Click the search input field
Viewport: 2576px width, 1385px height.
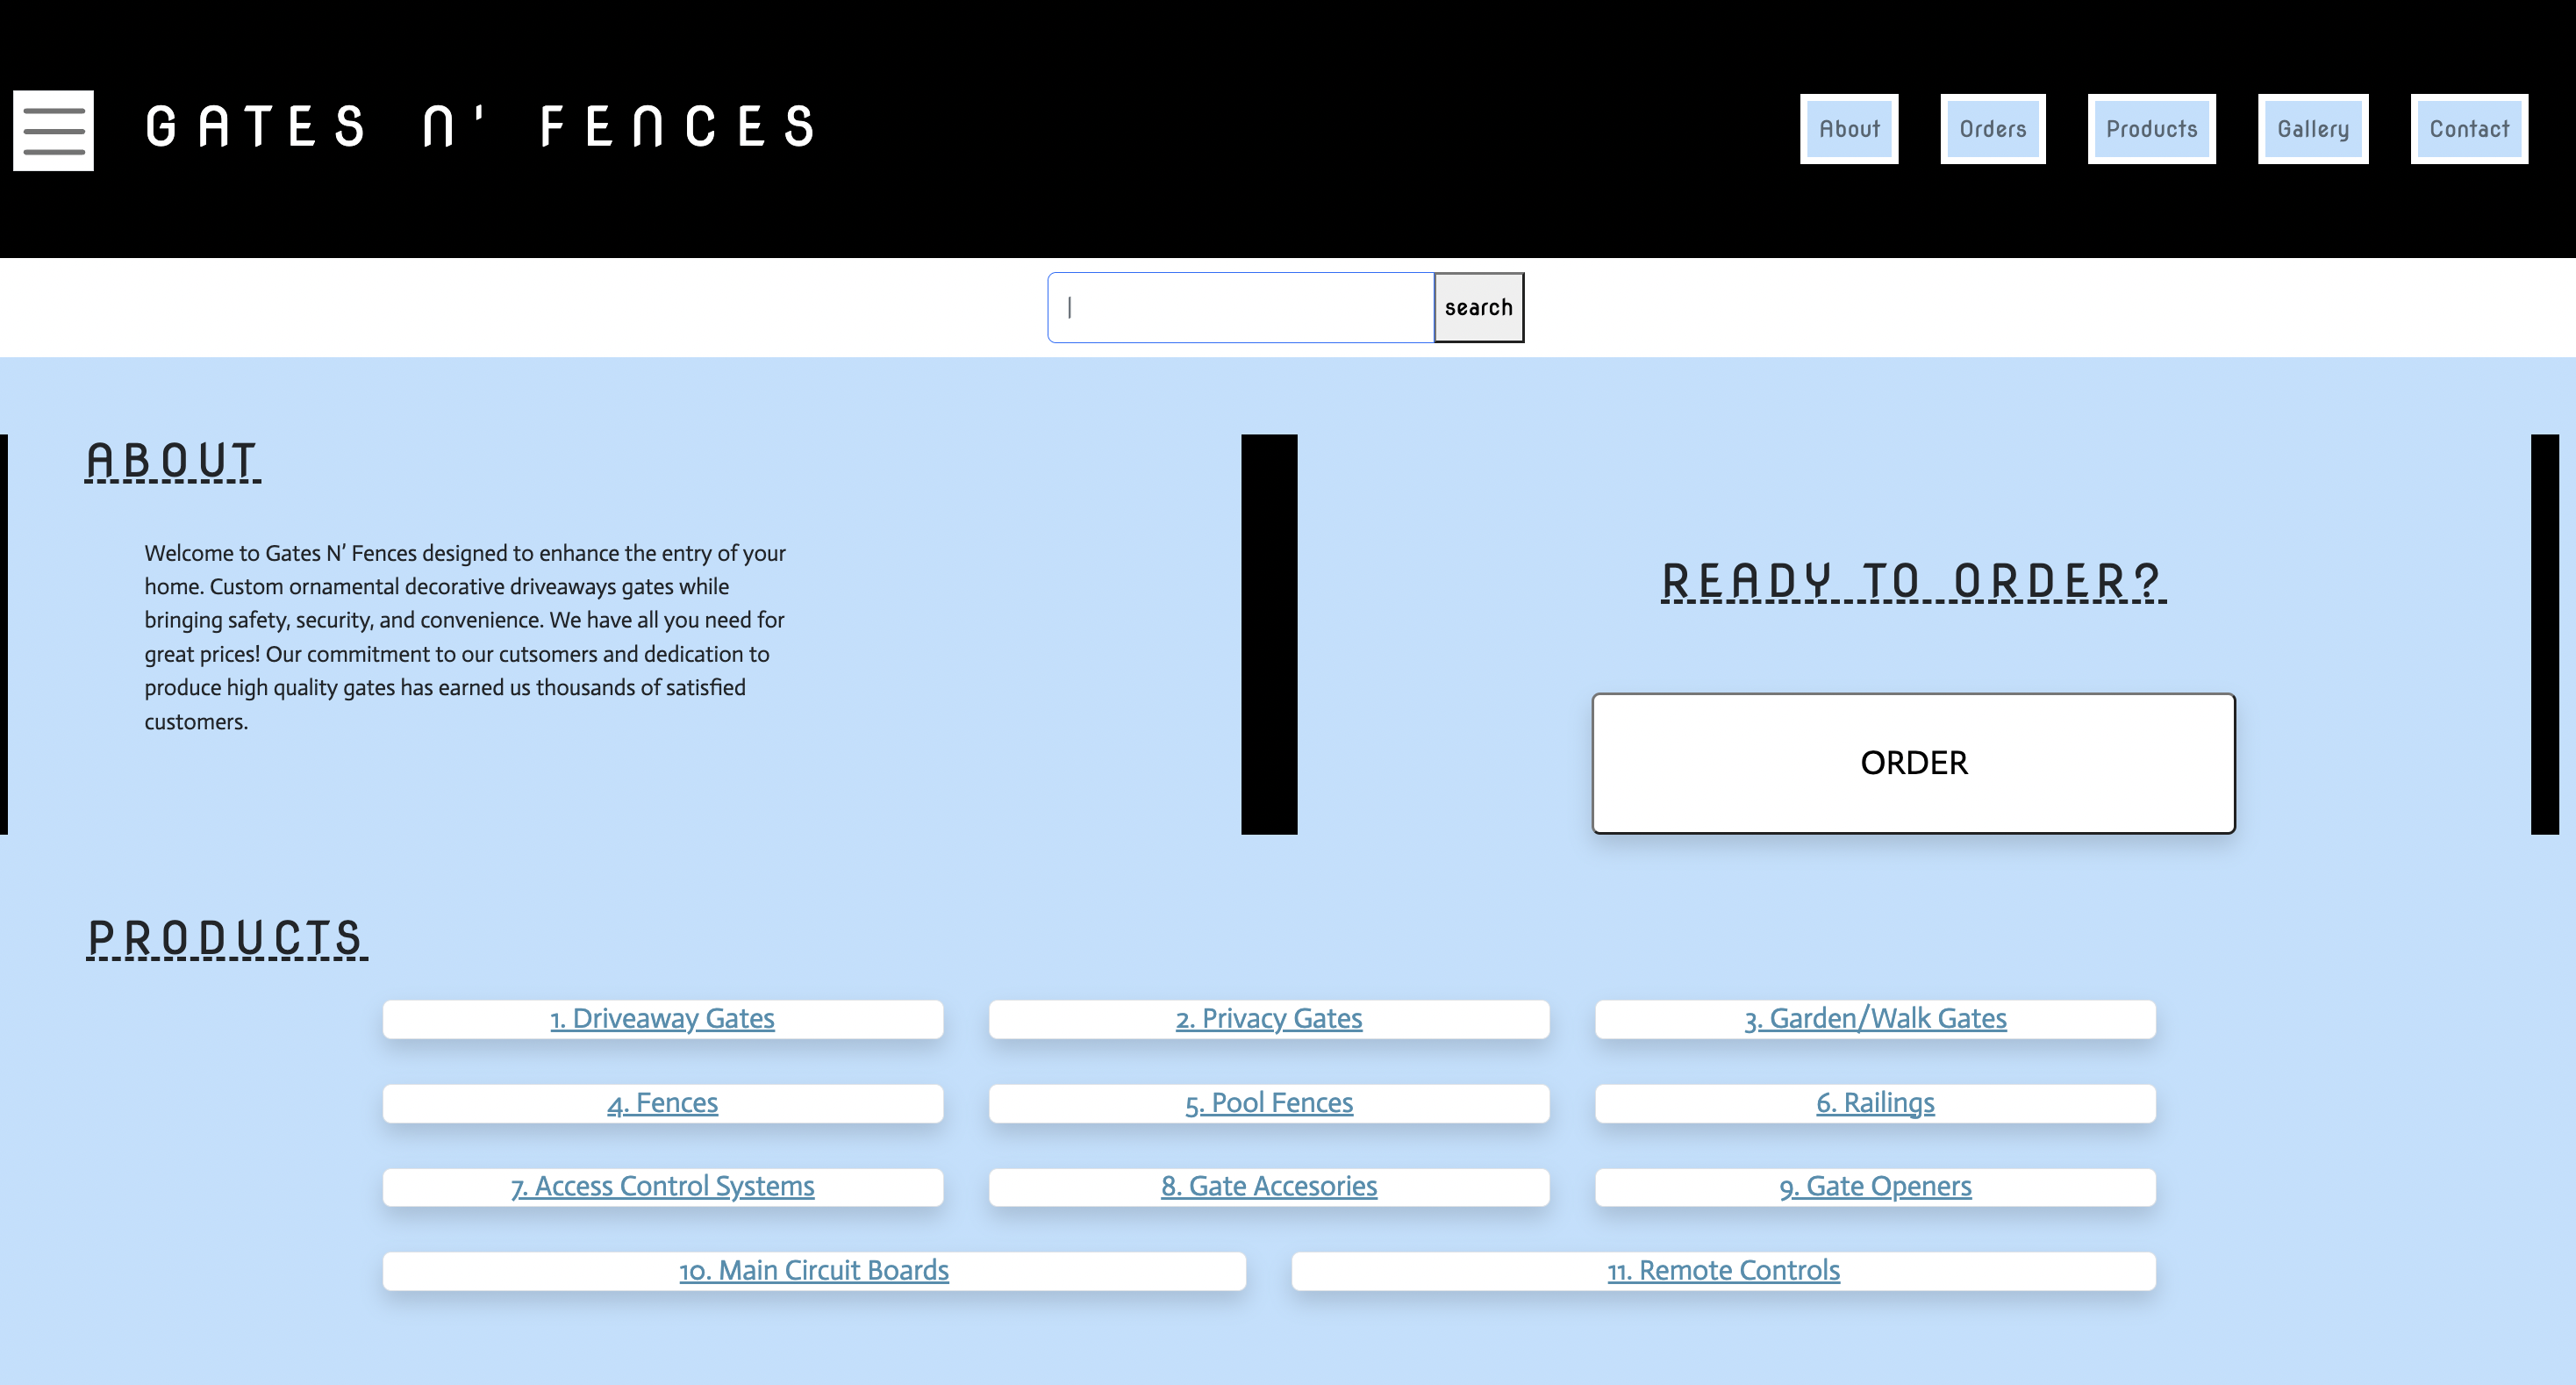(x=1240, y=308)
